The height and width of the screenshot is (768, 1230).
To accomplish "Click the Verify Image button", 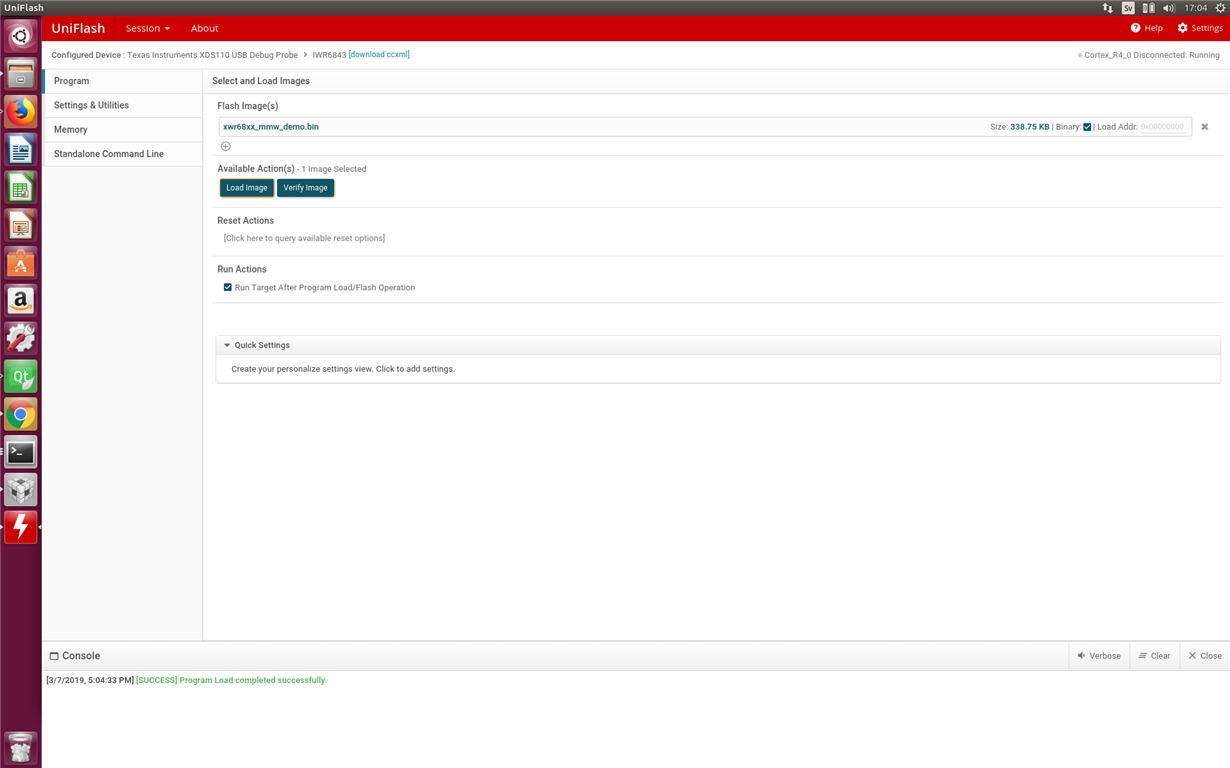I will 305,188.
